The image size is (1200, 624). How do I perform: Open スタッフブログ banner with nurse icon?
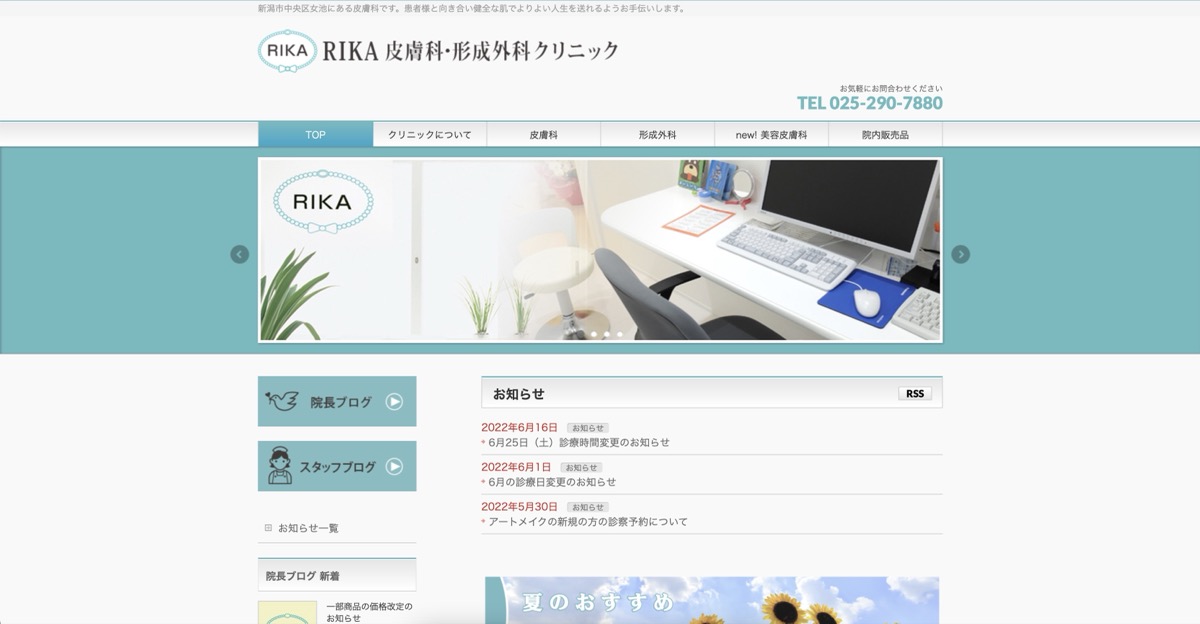click(x=337, y=466)
